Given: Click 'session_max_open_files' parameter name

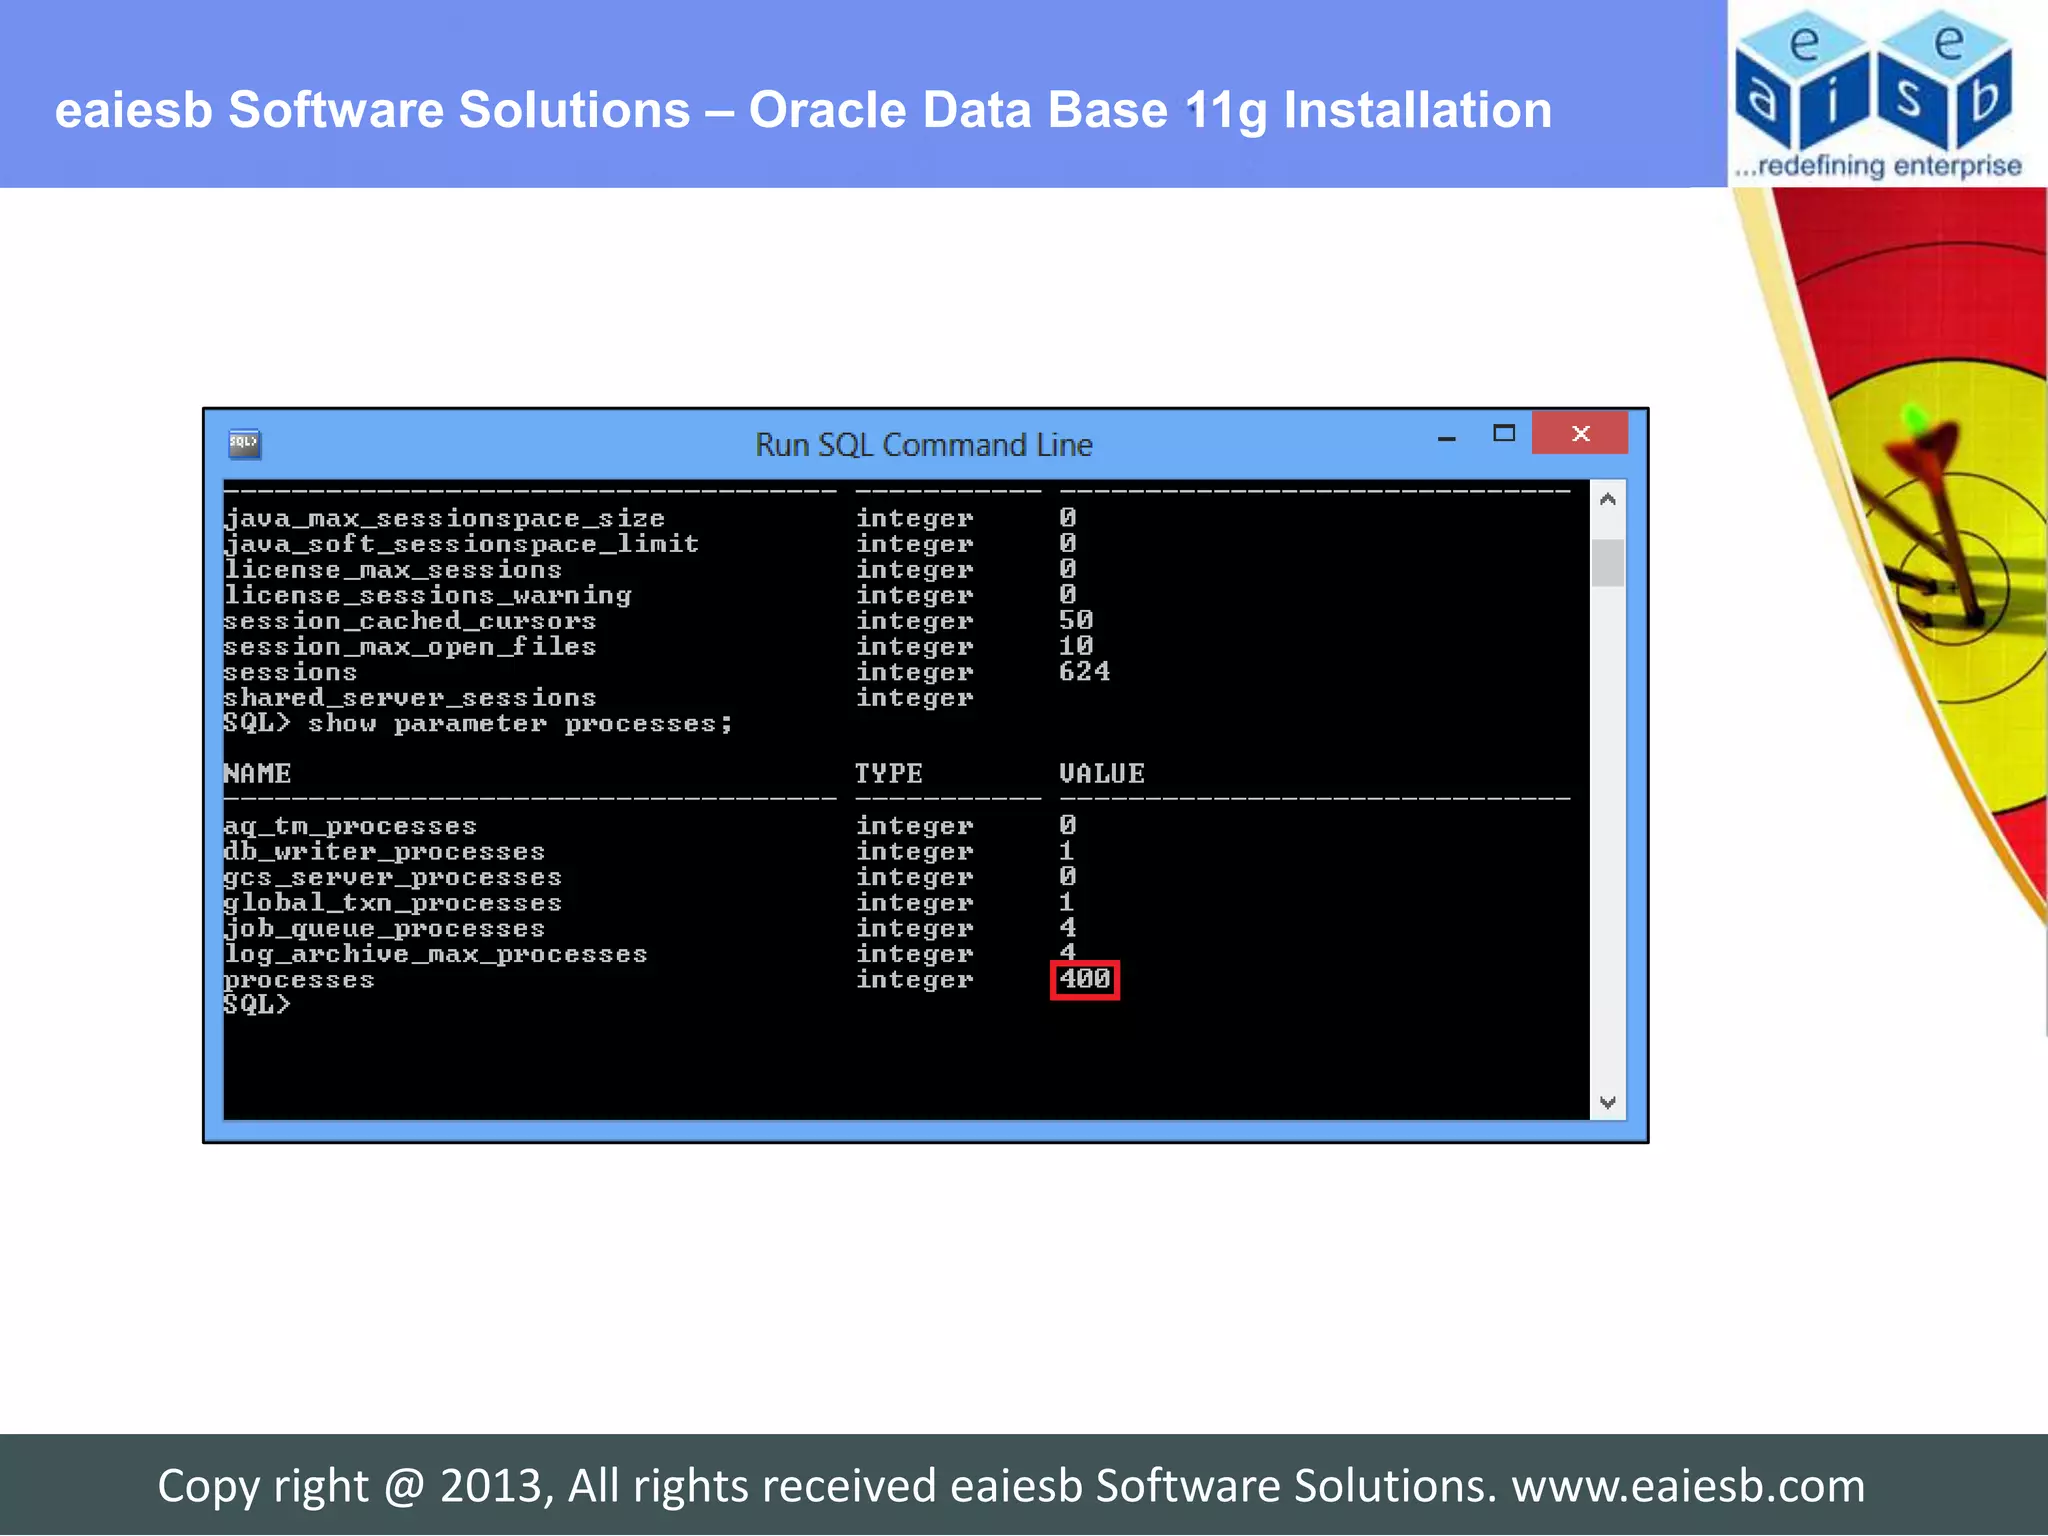Looking at the screenshot, I should click(x=409, y=646).
